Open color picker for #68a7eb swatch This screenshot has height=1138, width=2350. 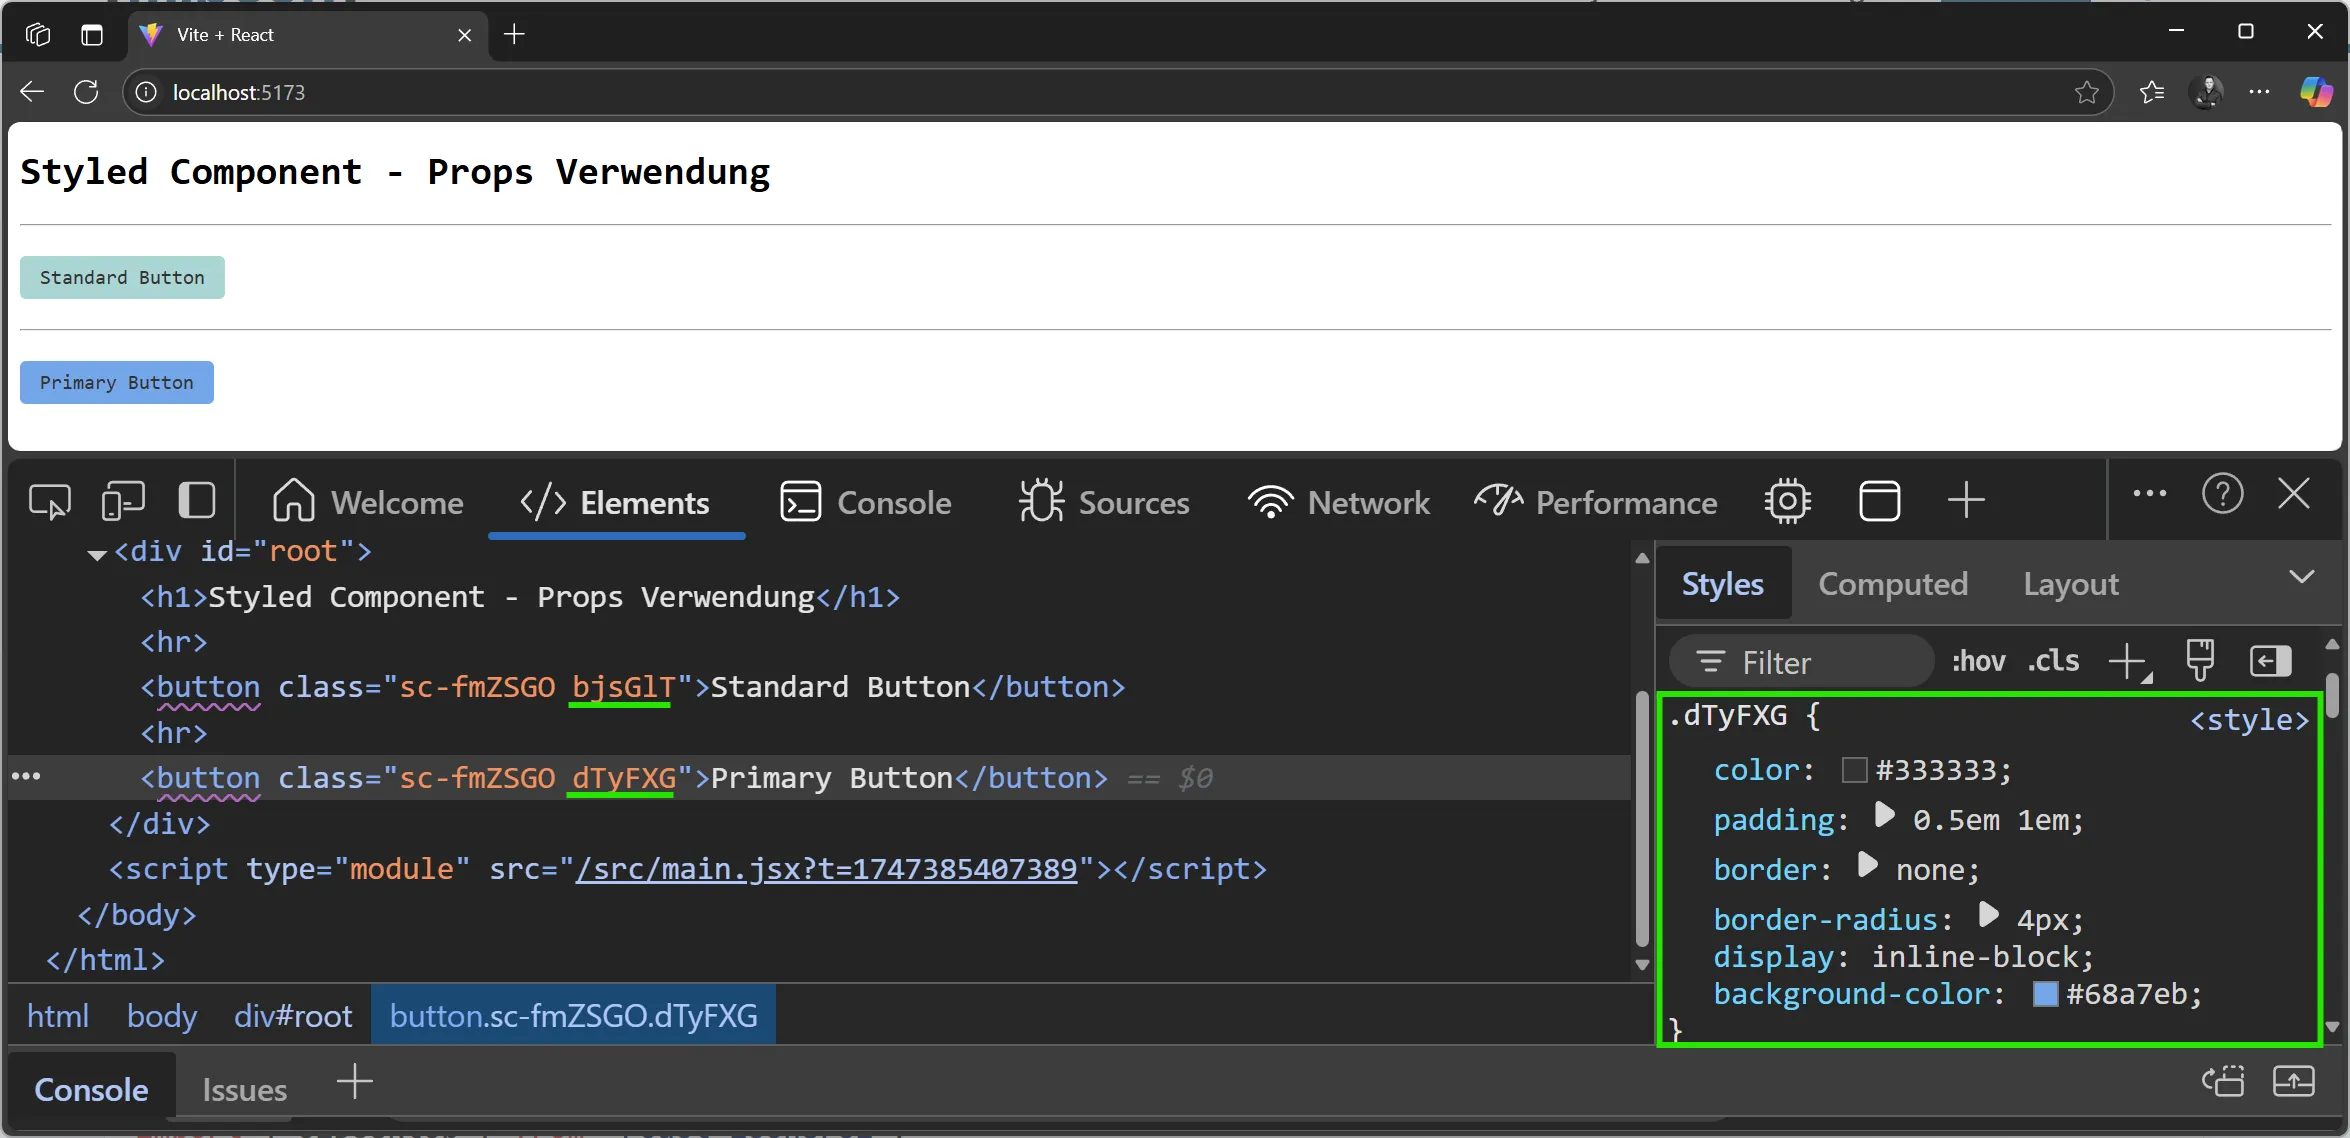[2046, 994]
